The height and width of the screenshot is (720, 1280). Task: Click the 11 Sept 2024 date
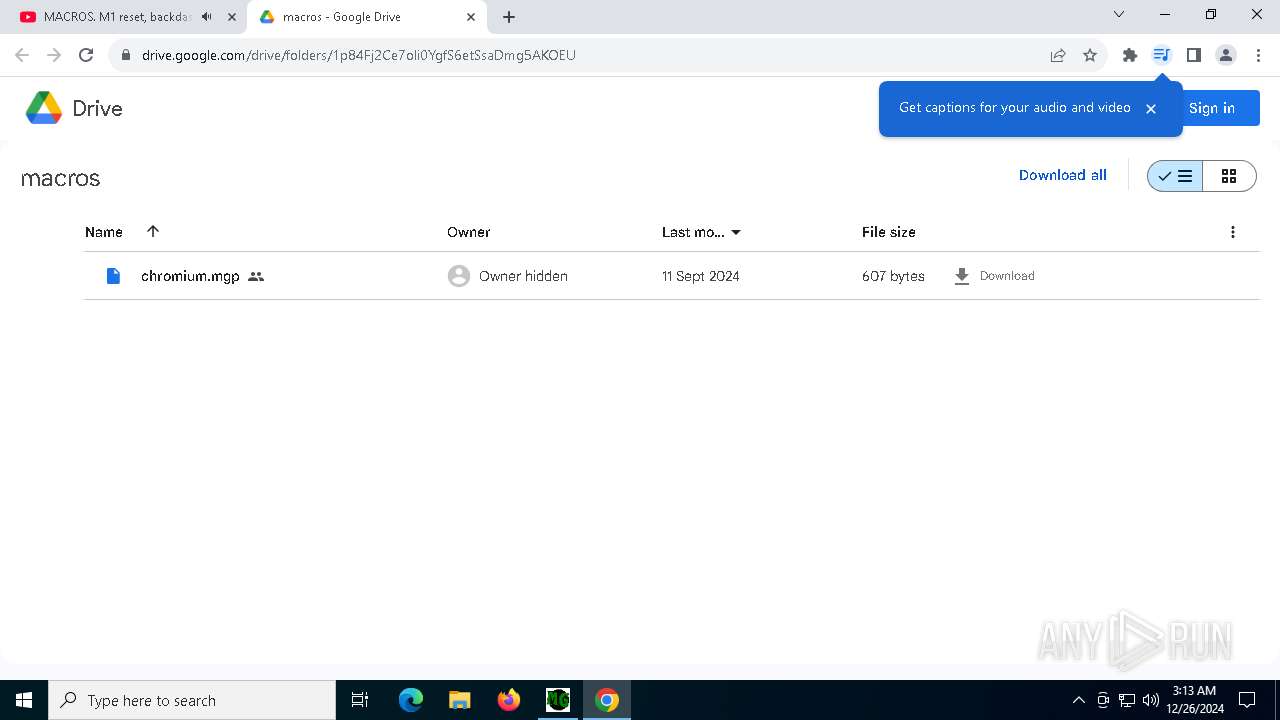tap(700, 276)
